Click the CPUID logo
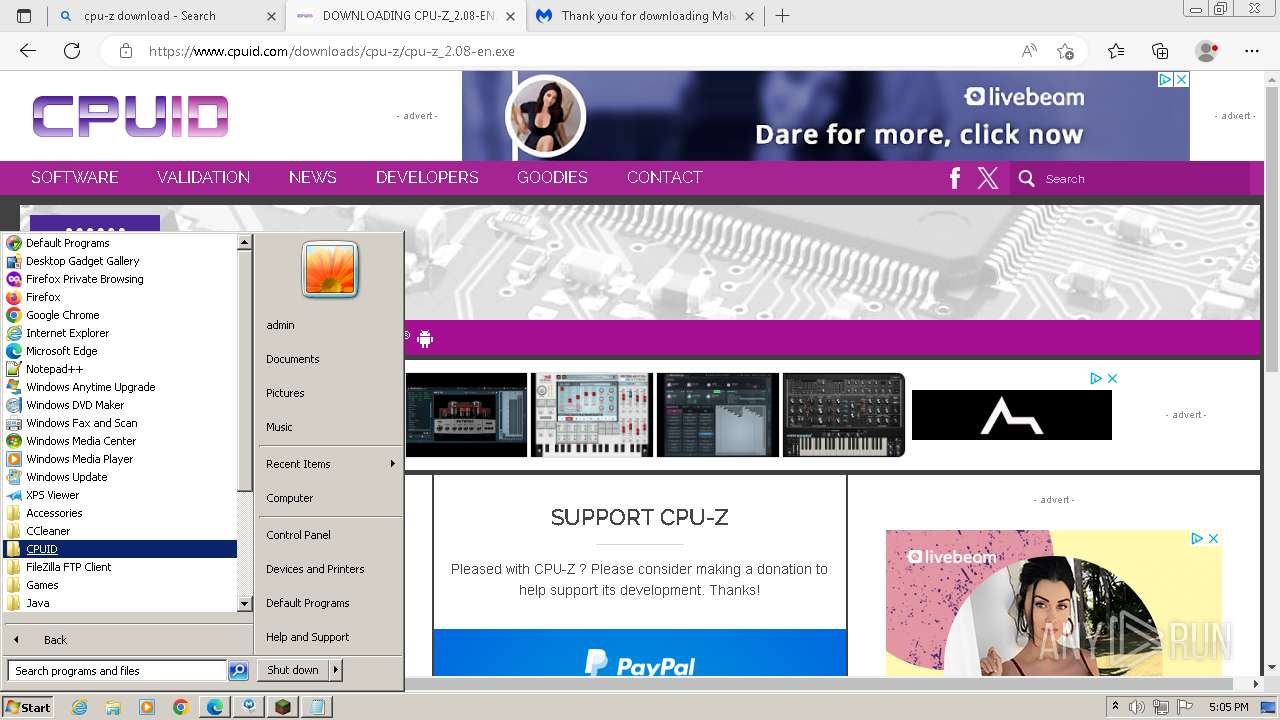The image size is (1280, 720). tap(131, 116)
